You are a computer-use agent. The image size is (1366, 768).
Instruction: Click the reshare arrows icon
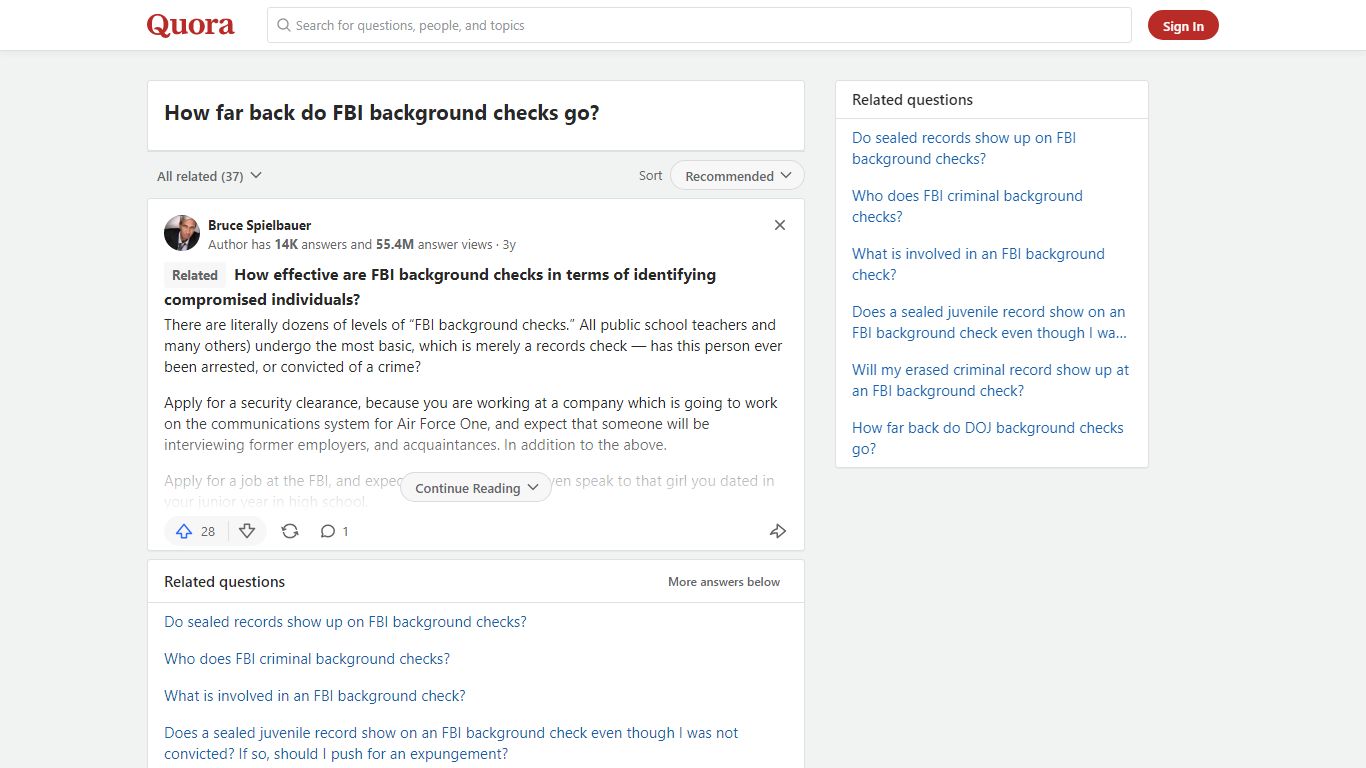pyautogui.click(x=290, y=531)
